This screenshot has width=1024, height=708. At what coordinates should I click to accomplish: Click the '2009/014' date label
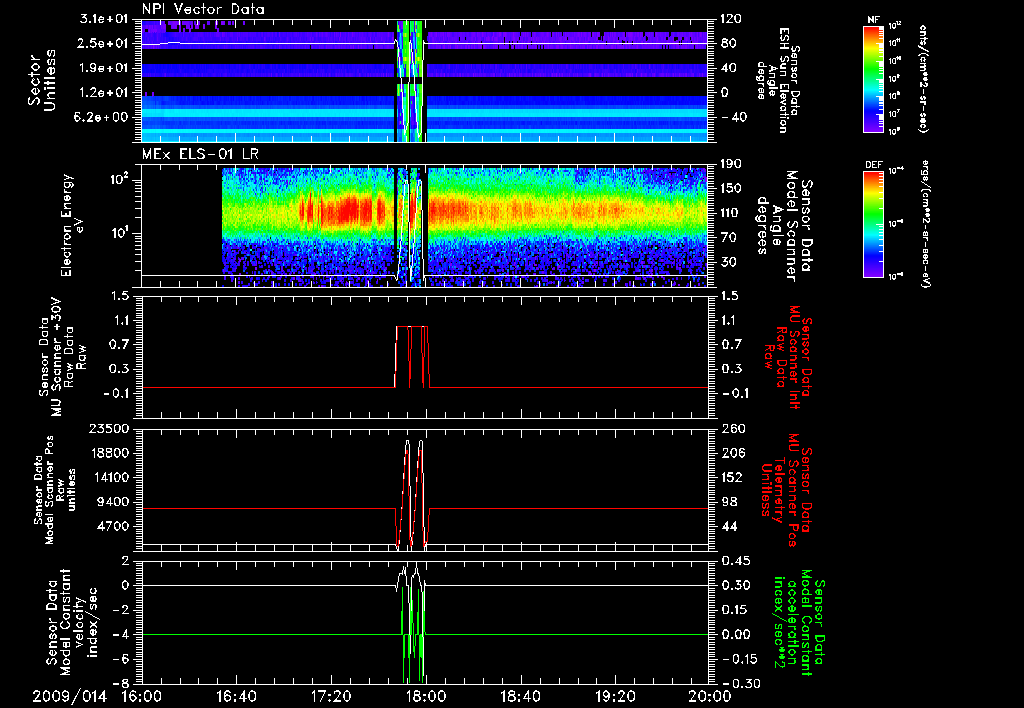pos(69,696)
